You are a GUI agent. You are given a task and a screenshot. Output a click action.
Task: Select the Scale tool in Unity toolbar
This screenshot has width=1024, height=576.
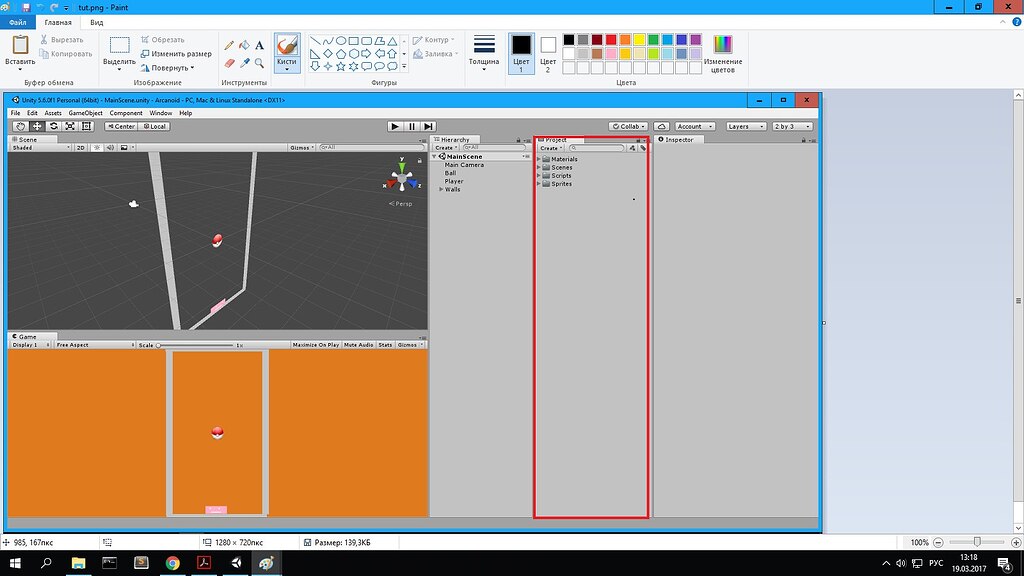click(x=70, y=127)
